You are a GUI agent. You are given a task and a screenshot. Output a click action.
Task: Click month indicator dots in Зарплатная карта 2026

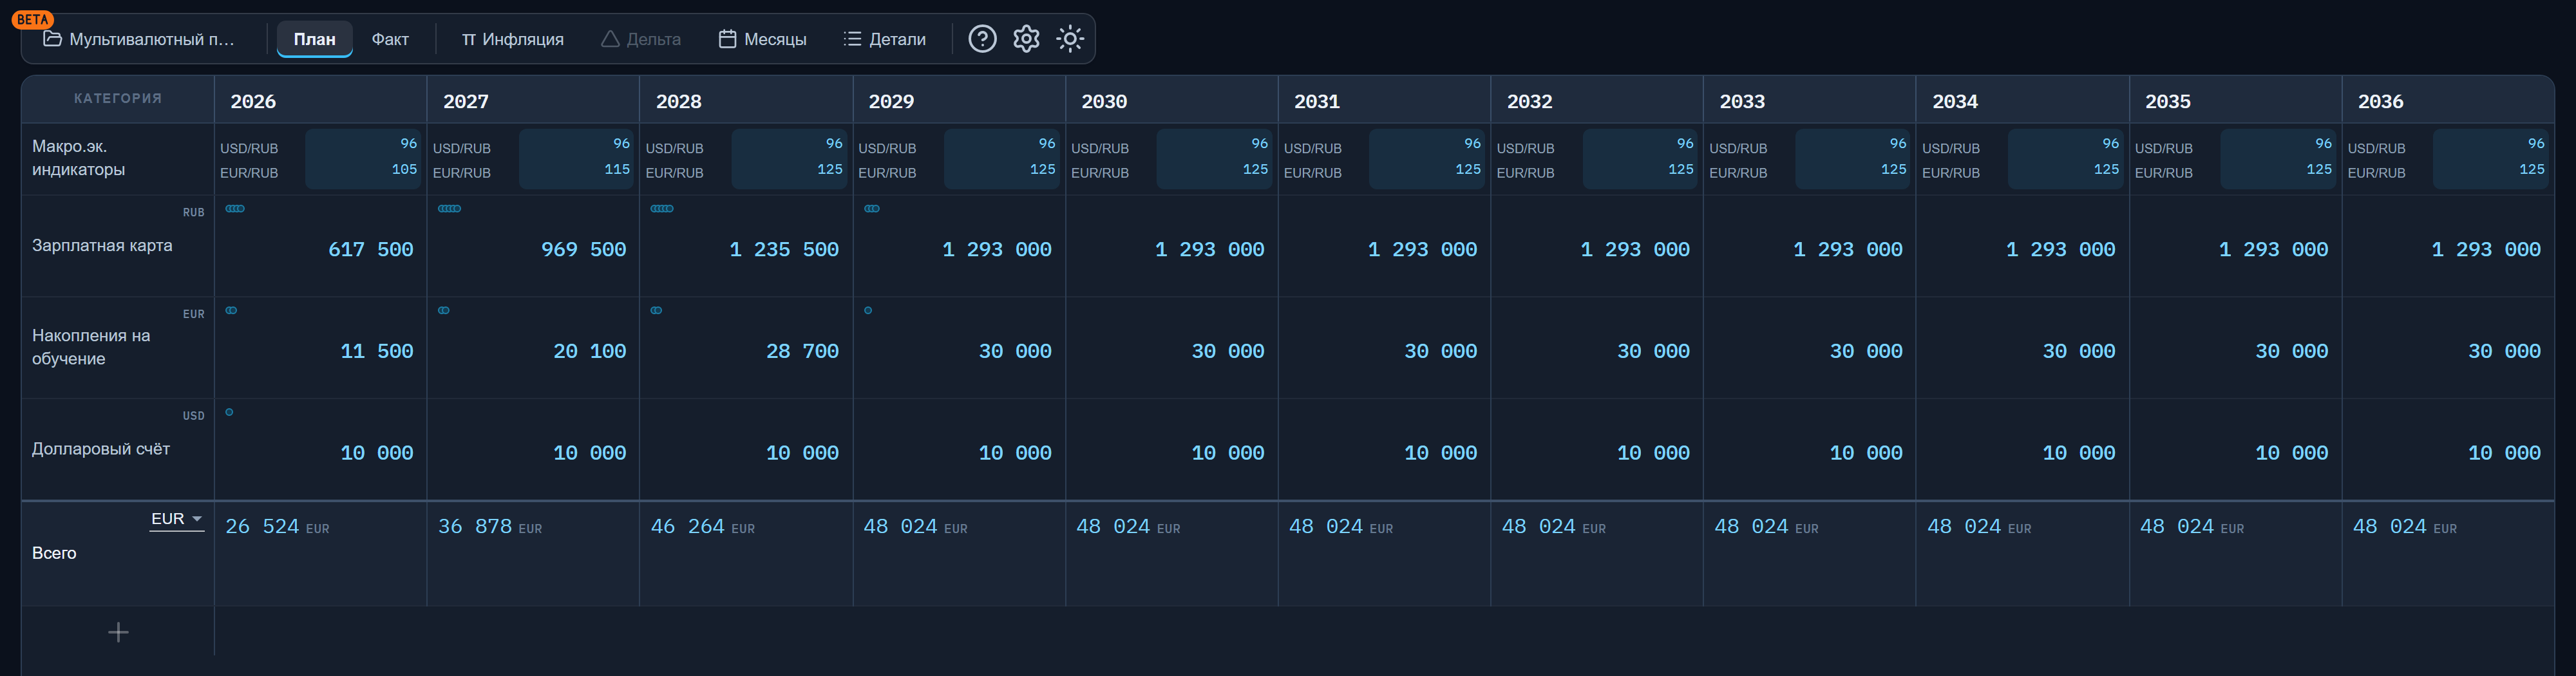235,209
